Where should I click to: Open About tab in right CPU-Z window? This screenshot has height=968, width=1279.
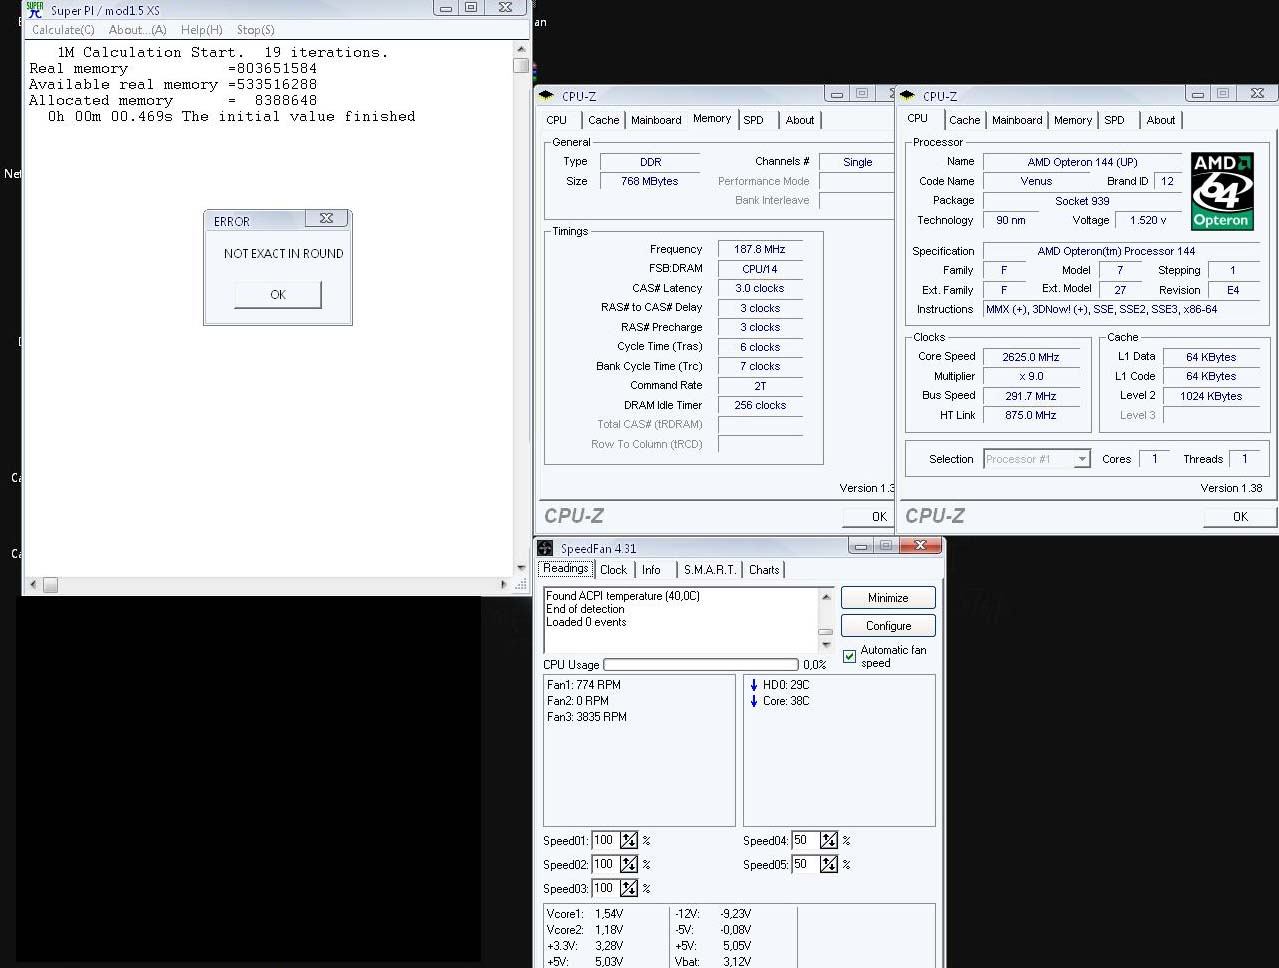[1161, 120]
